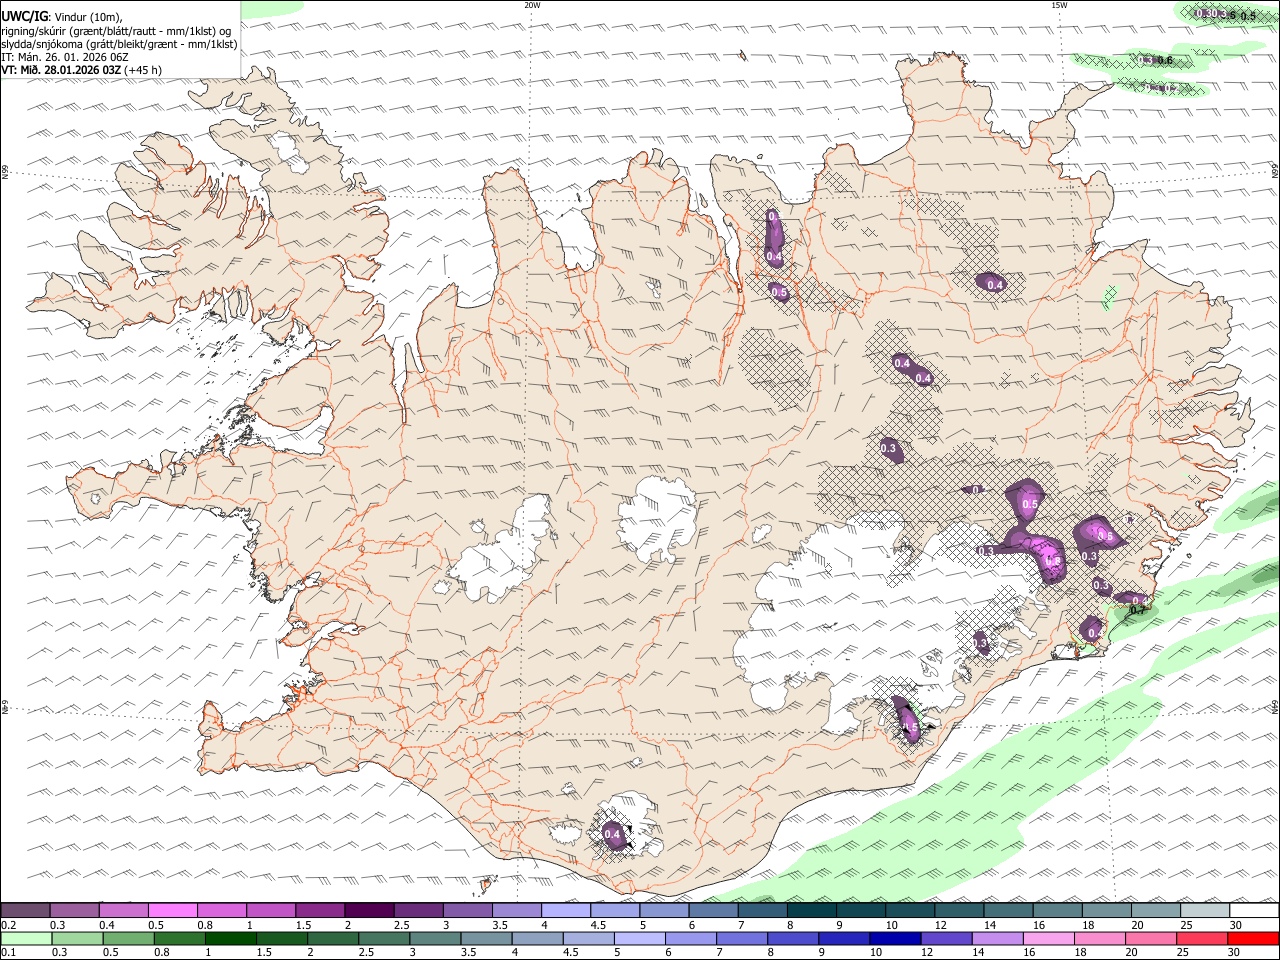This screenshot has height=960, width=1280.
Task: Pick dark purple snow swatch between 2 and 2.5
Action: [x=369, y=910]
